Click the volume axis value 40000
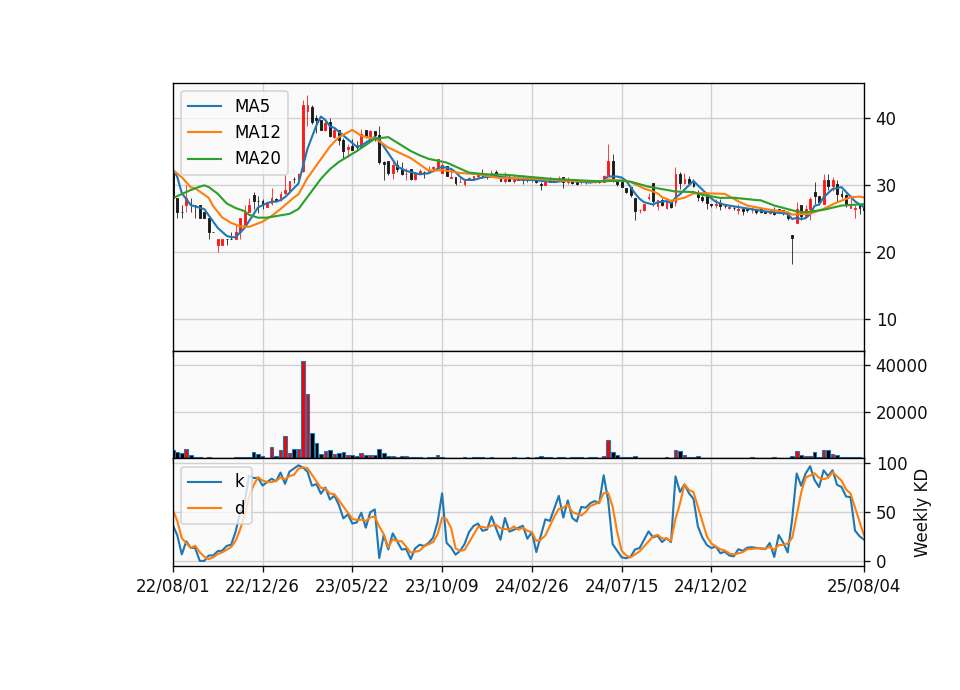The image size is (960, 690). click(x=902, y=366)
